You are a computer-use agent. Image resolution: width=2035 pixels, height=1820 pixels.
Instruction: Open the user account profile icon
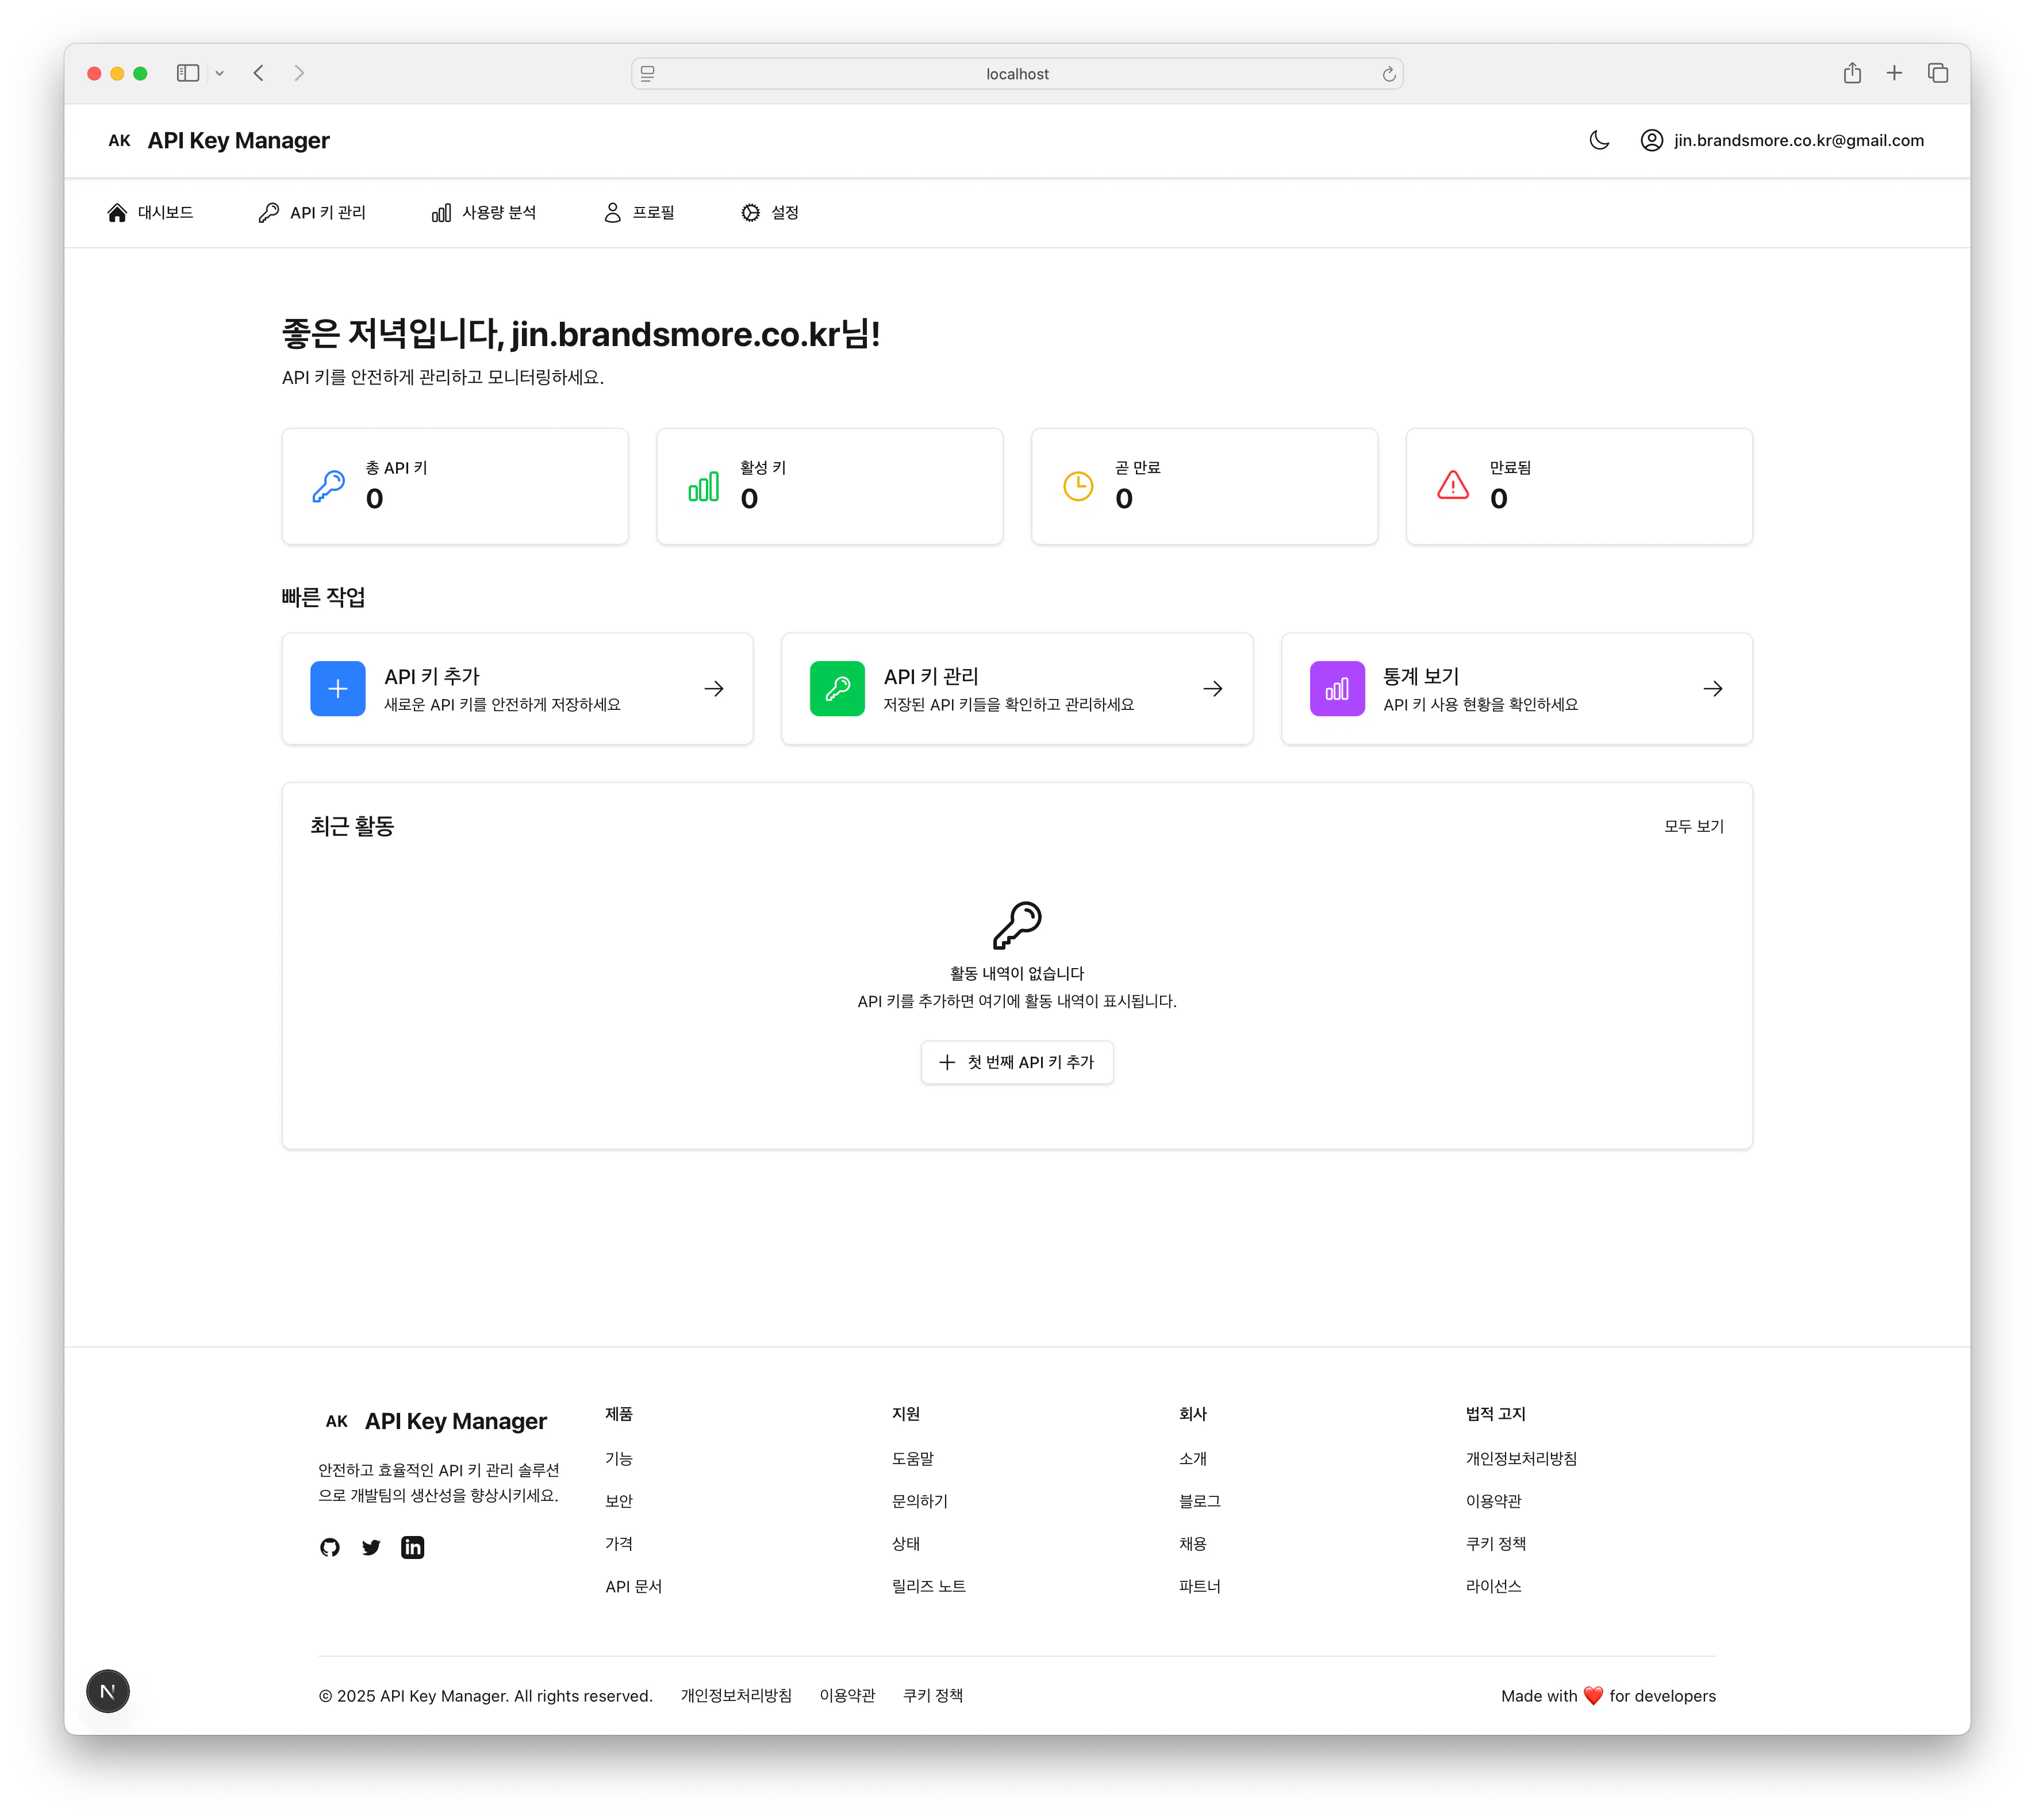click(1651, 140)
